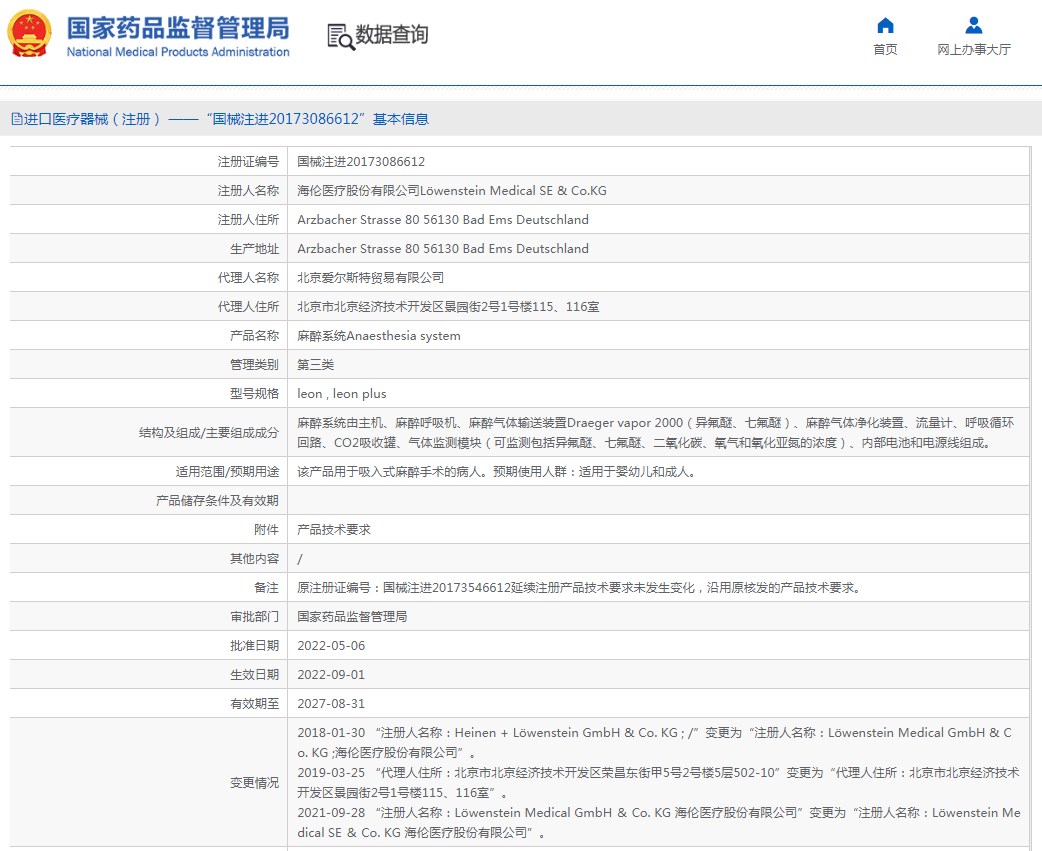Viewport: 1042px width, 851px height.
Task: Click 数据查询 heading text
Action: (x=392, y=34)
